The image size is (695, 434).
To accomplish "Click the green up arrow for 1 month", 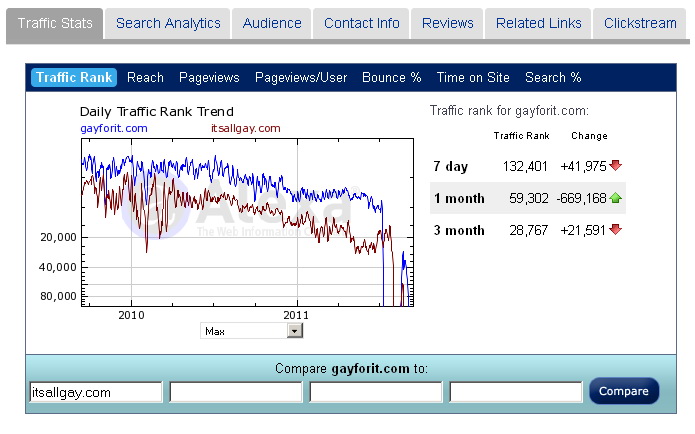I will 616,198.
